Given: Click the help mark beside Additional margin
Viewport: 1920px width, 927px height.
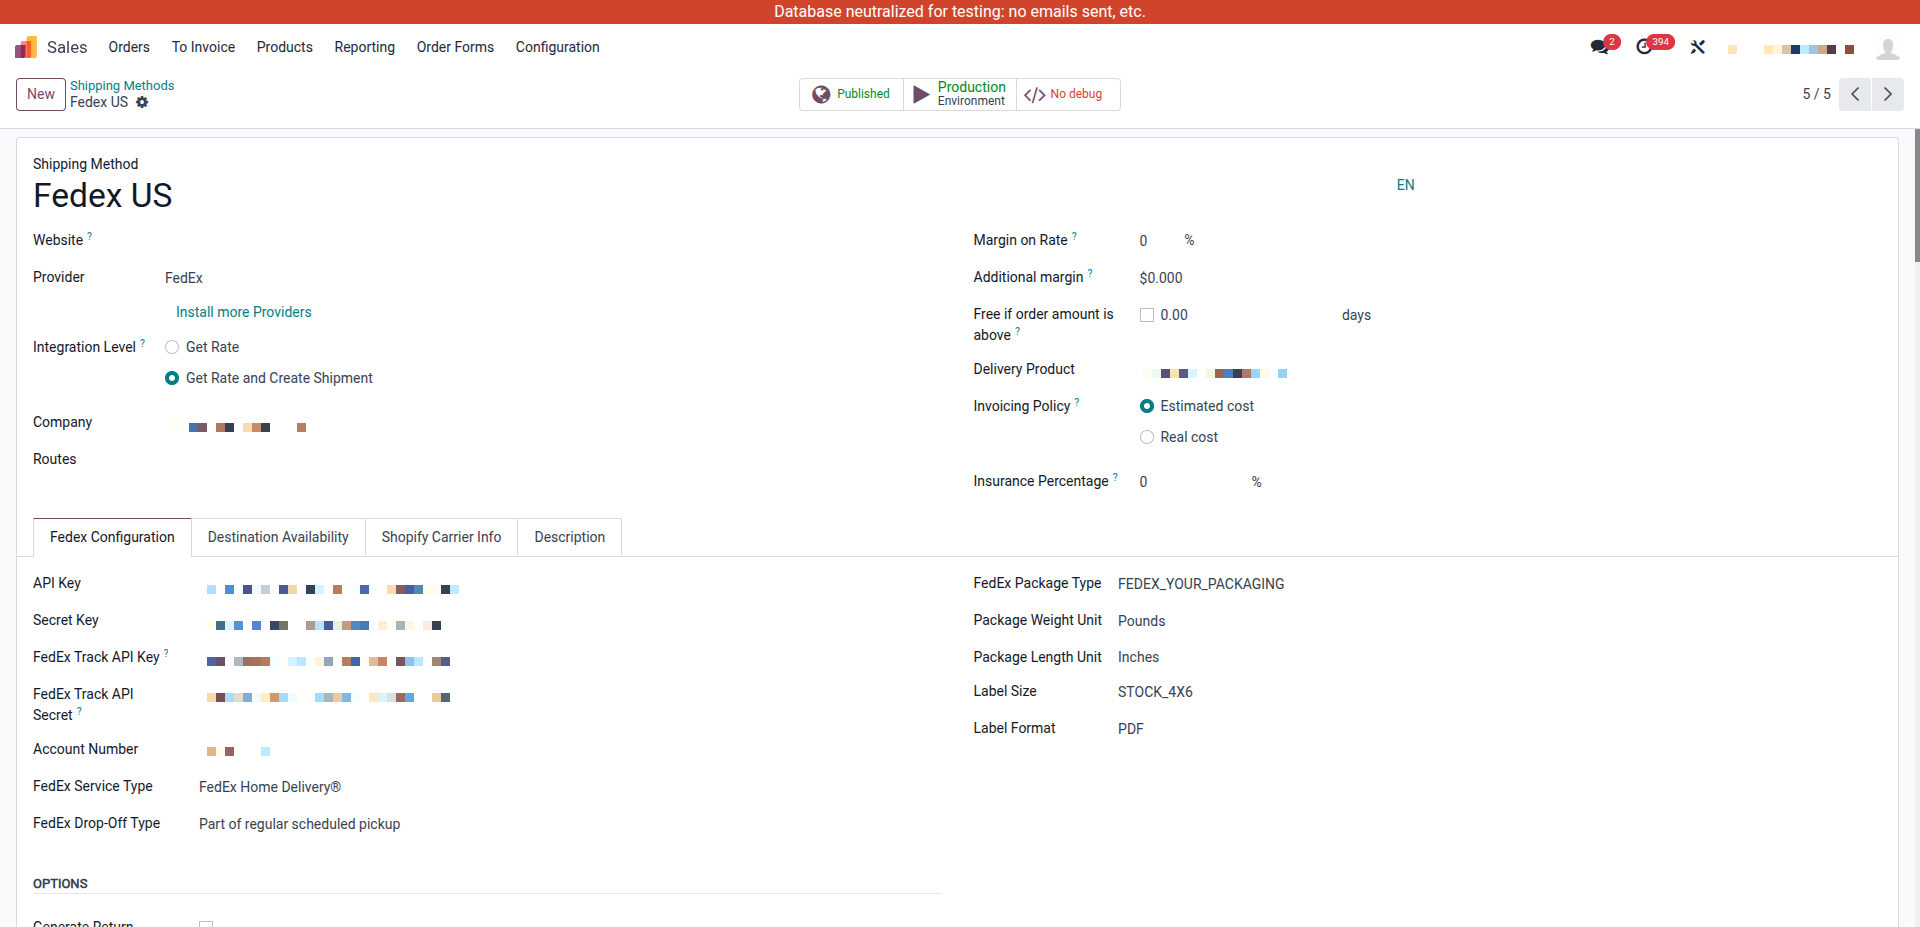Looking at the screenshot, I should click(1090, 273).
